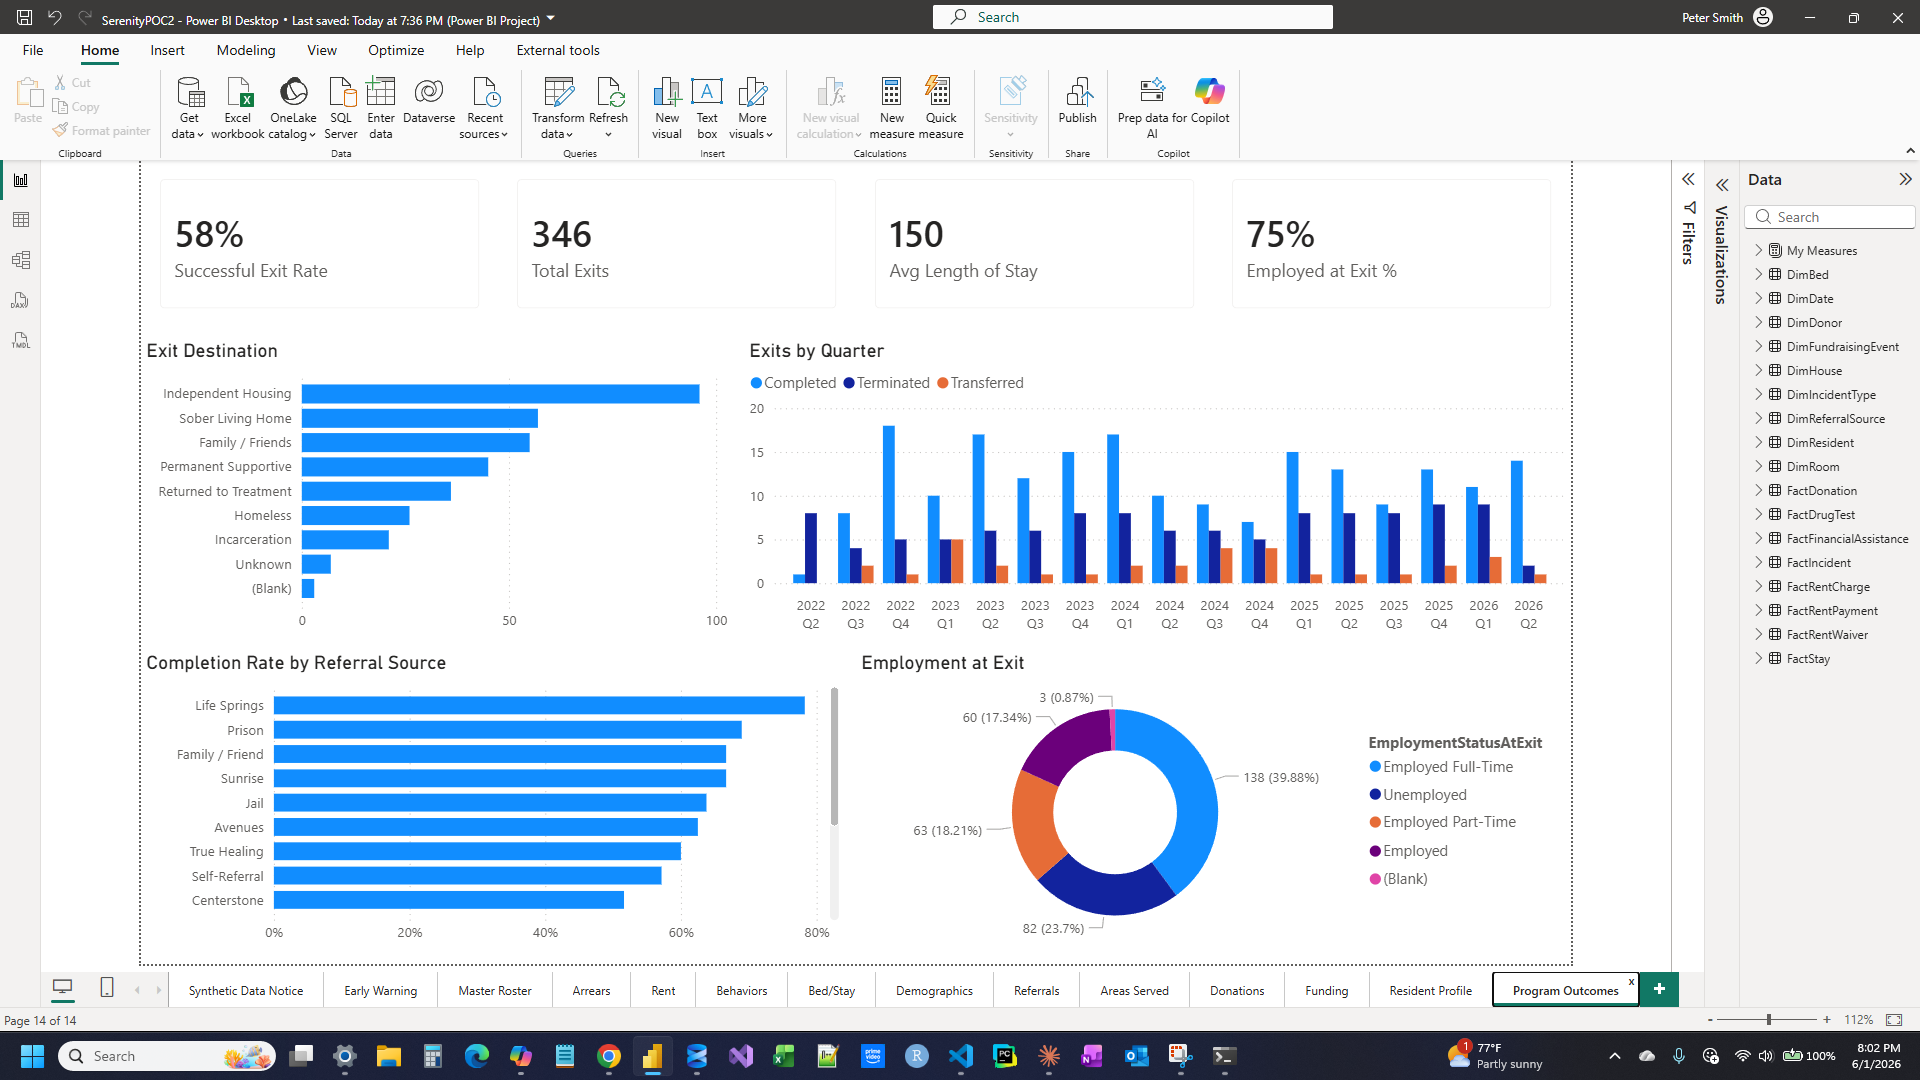Add a new report page

point(1659,989)
